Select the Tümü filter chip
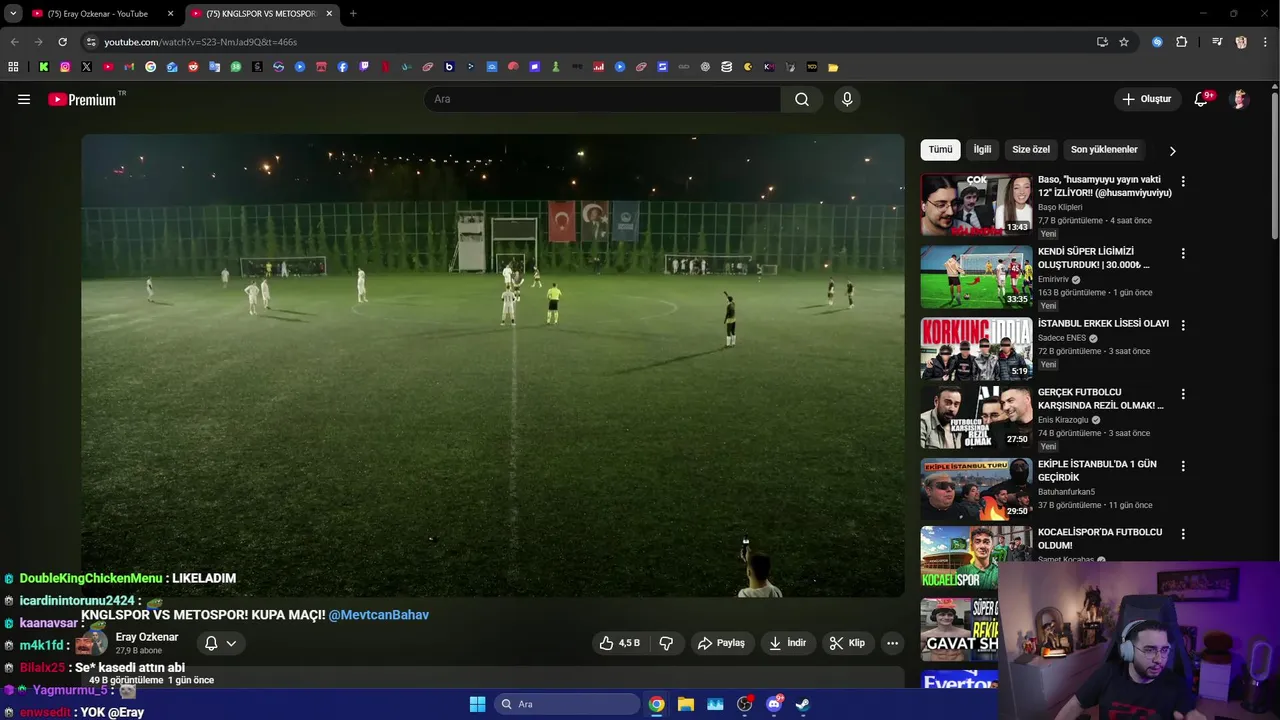1280x720 pixels. coord(940,150)
